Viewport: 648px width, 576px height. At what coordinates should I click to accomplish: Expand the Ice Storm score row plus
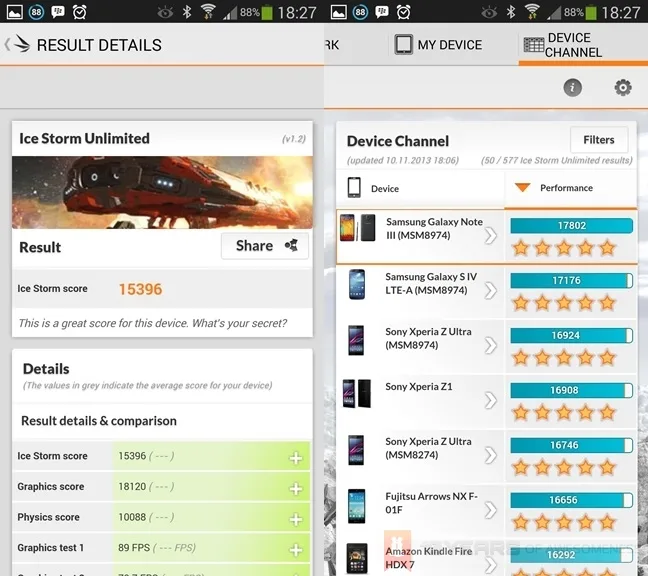pyautogui.click(x=295, y=458)
